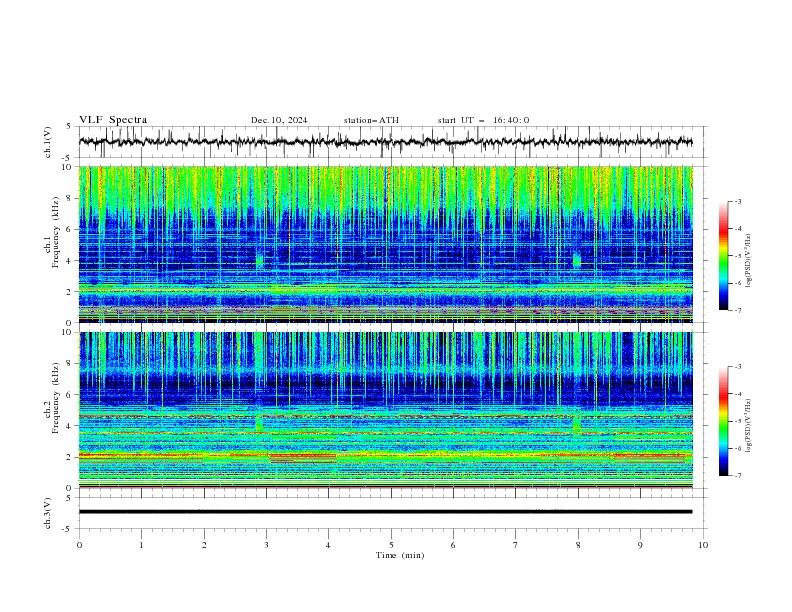
Task: Click inside the ch.1 spectrogram panel
Action: (x=385, y=244)
